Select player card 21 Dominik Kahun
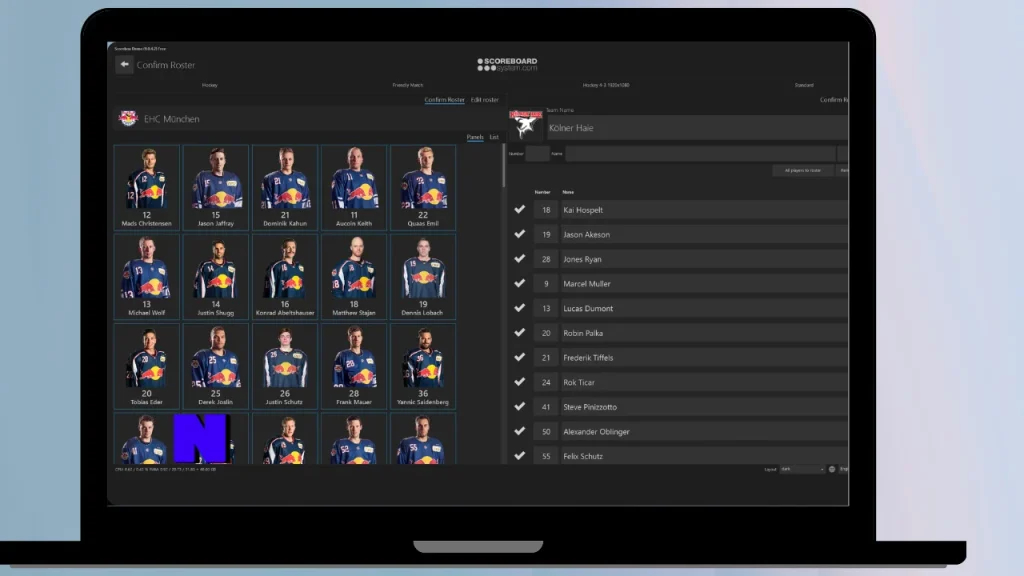 285,187
